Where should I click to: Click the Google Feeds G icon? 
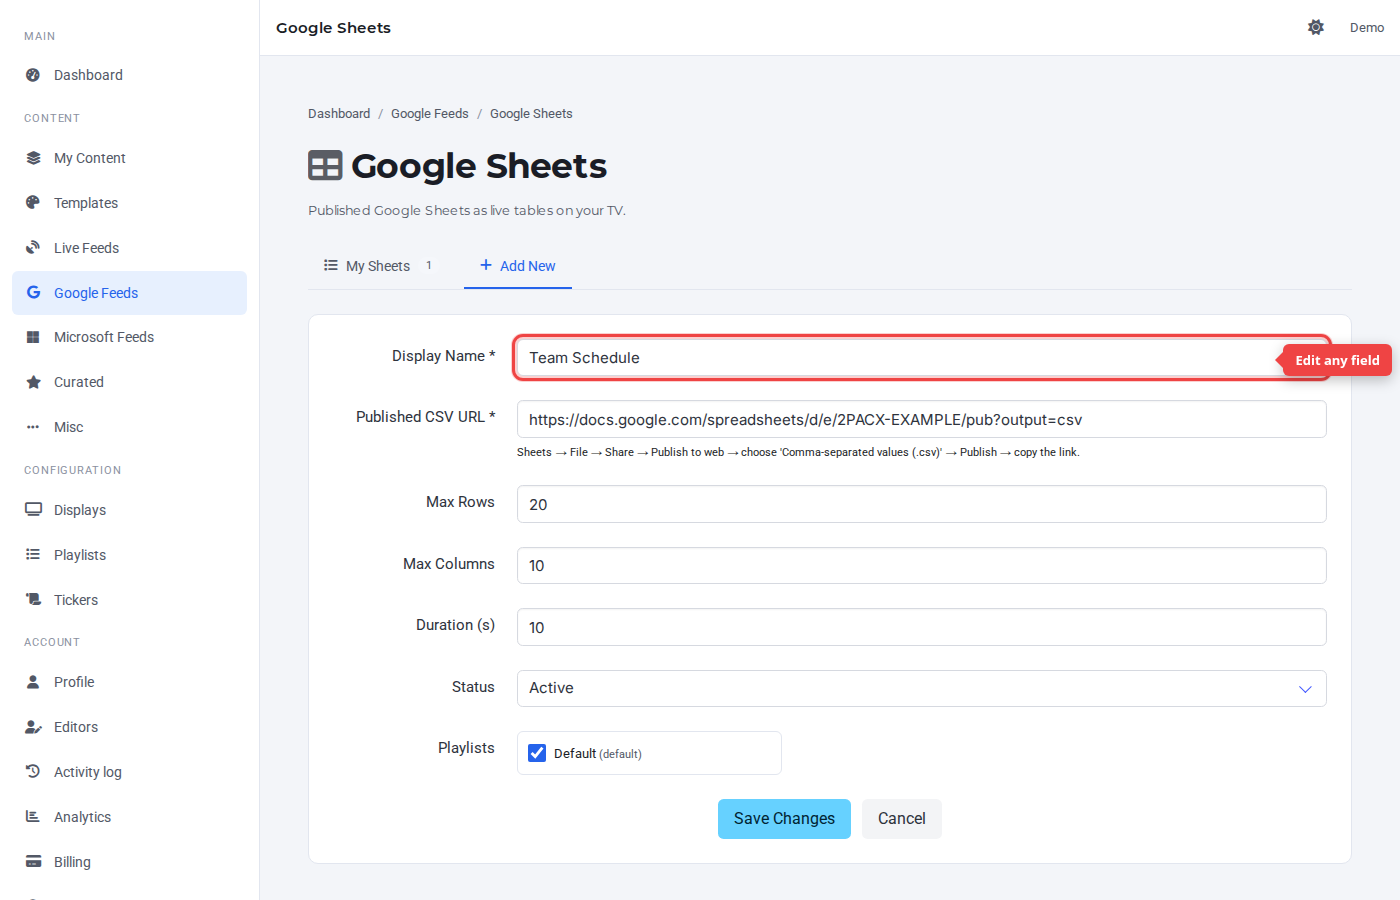(33, 293)
